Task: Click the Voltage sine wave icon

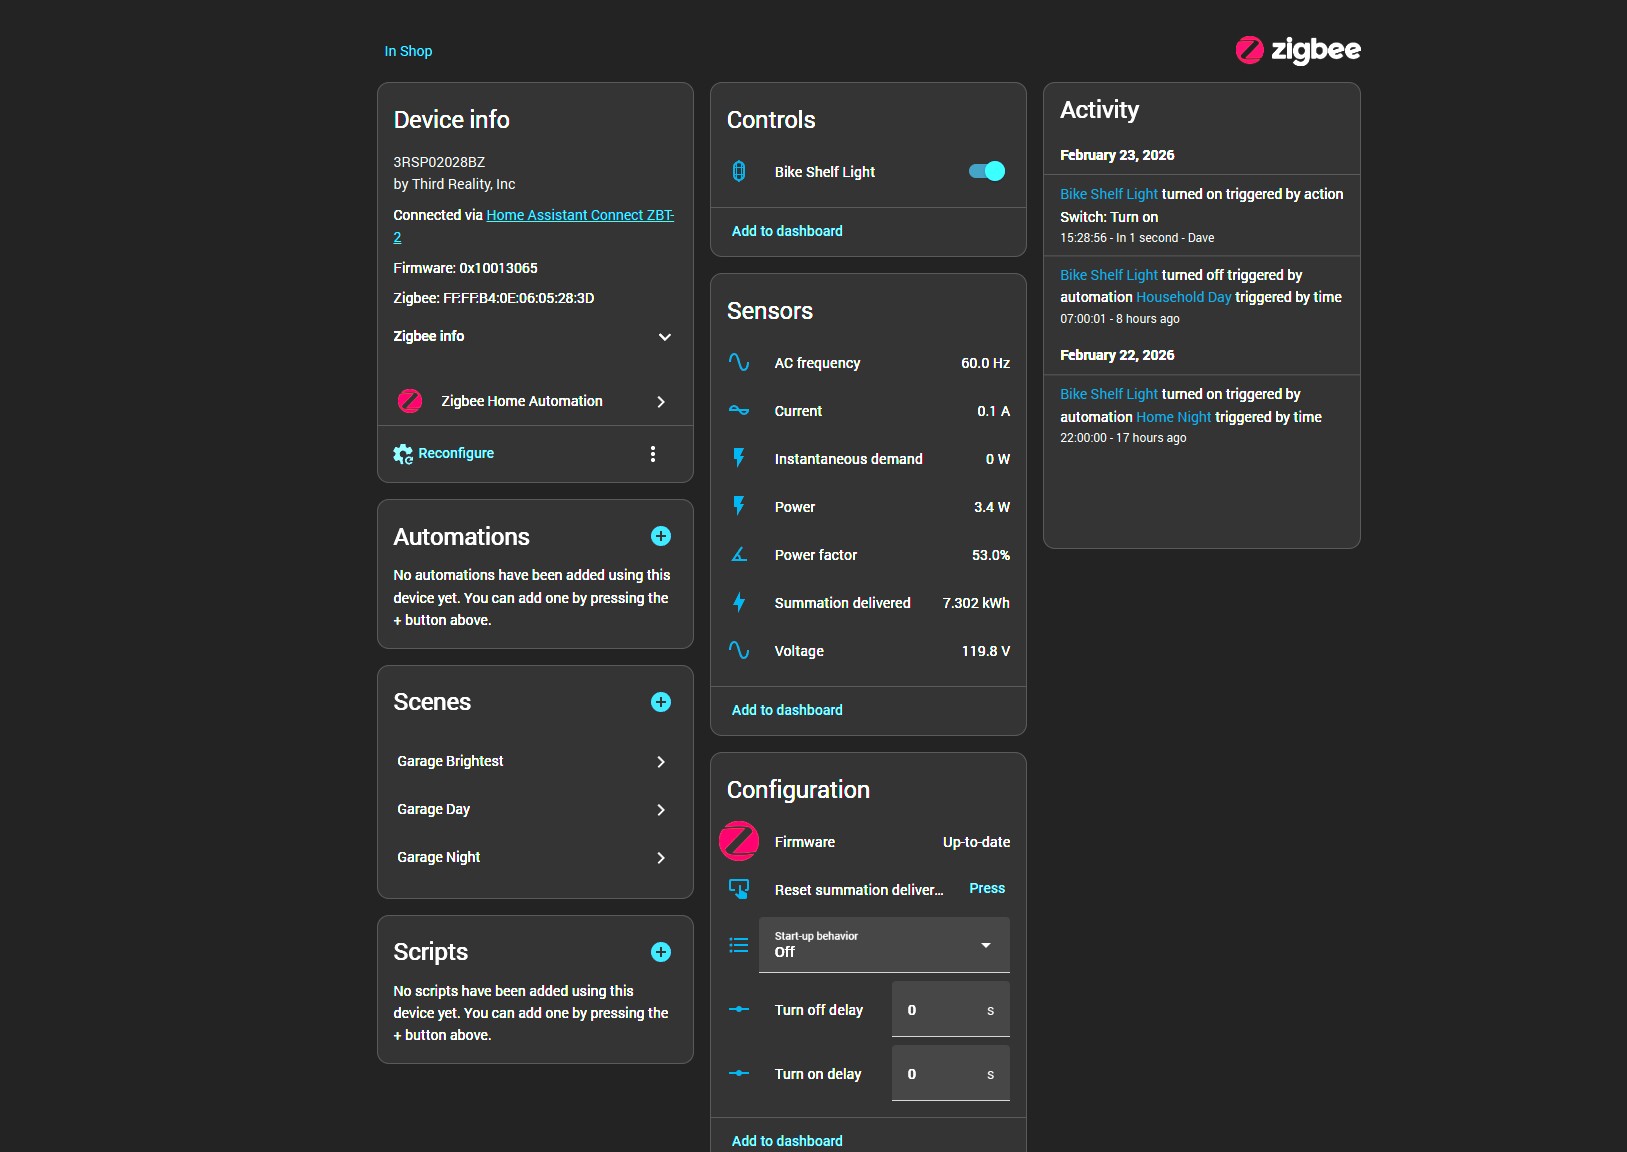Action: click(x=739, y=651)
